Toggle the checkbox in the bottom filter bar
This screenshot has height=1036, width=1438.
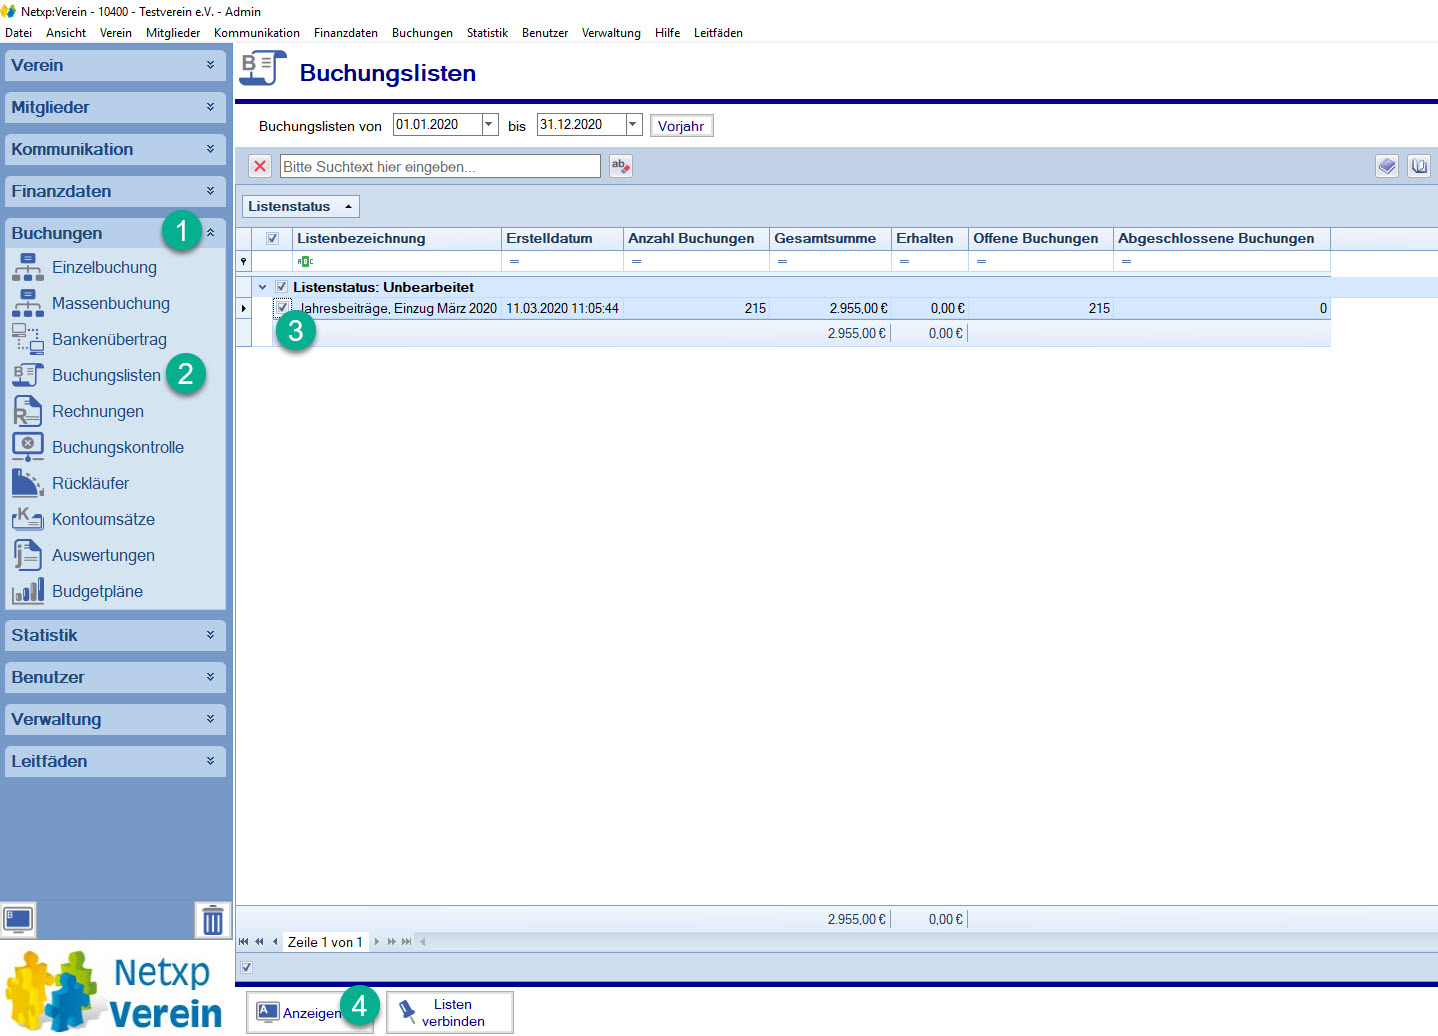tap(247, 967)
